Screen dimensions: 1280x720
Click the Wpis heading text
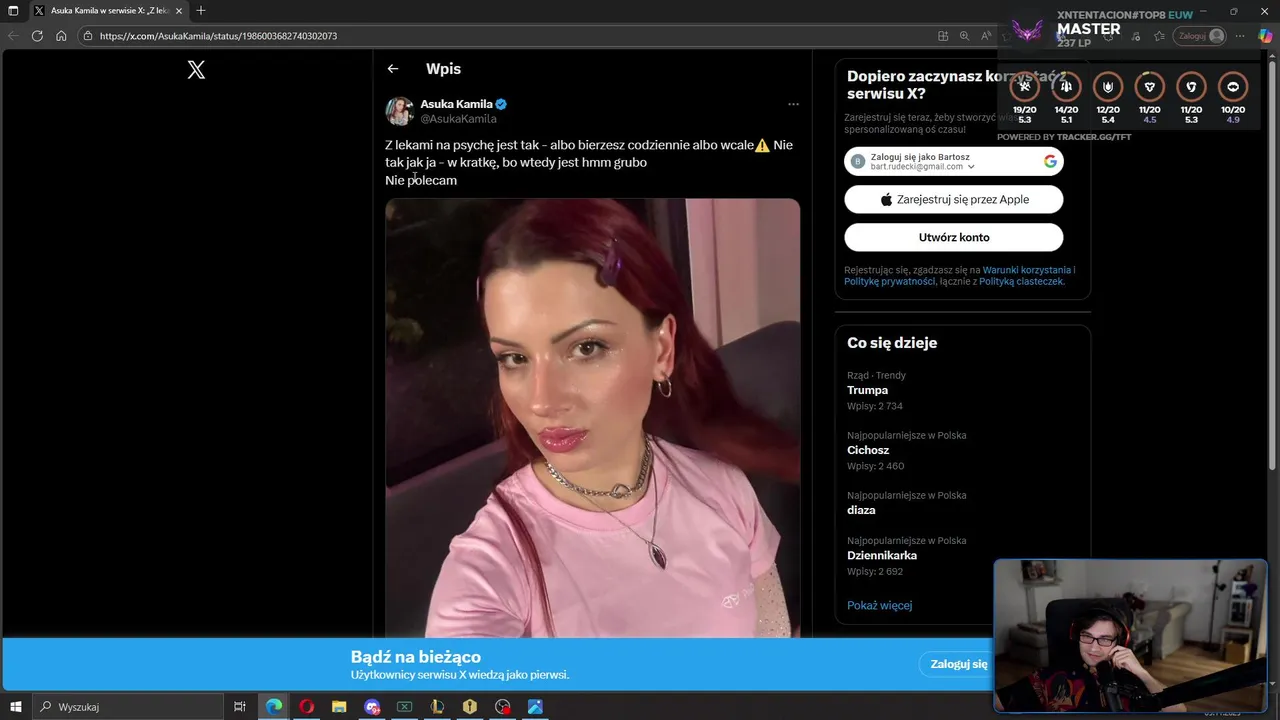pos(443,69)
